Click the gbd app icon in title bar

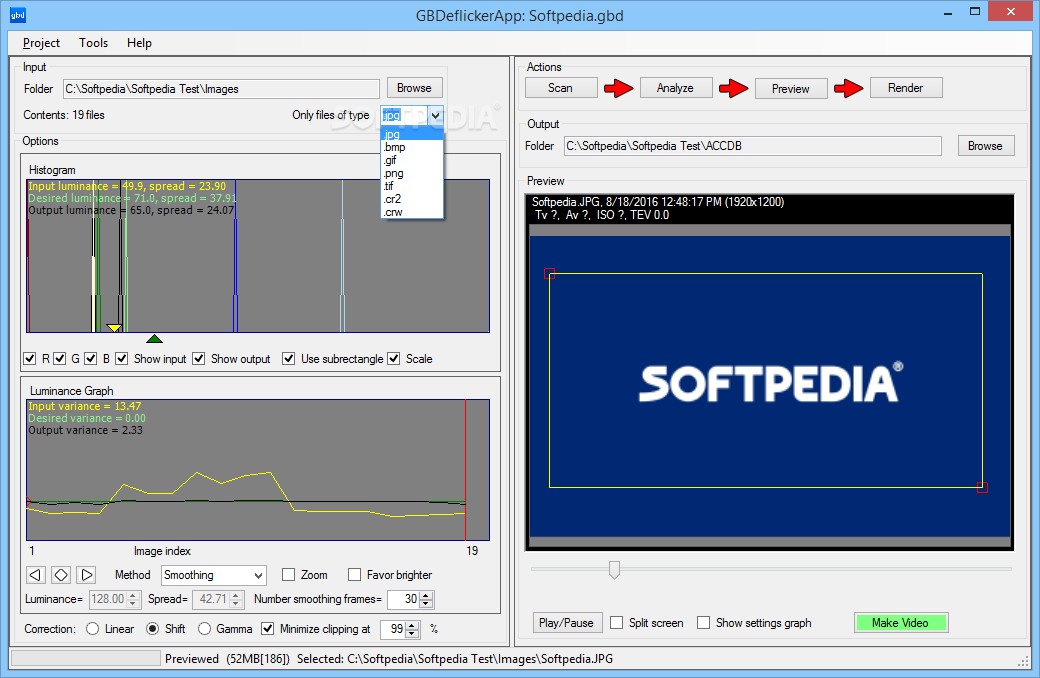click(x=18, y=15)
